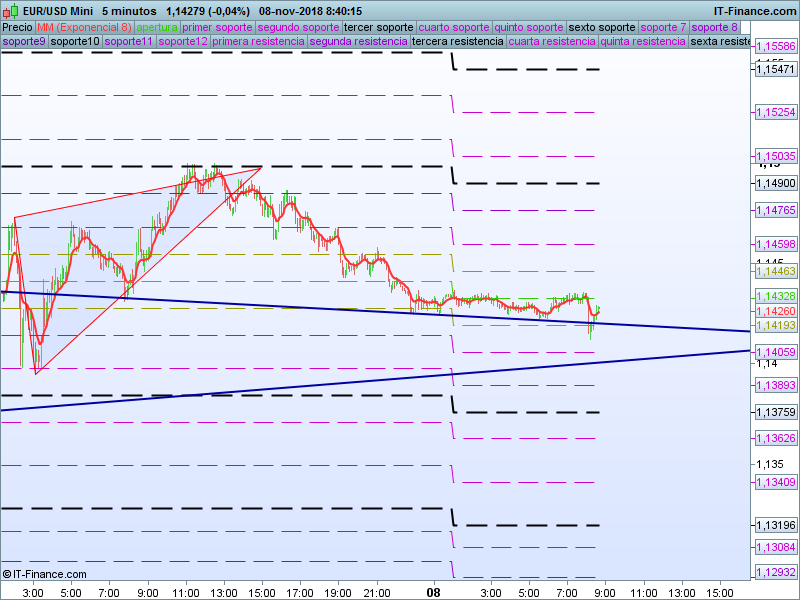Click the 5 minutos timeframe text

coord(129,11)
